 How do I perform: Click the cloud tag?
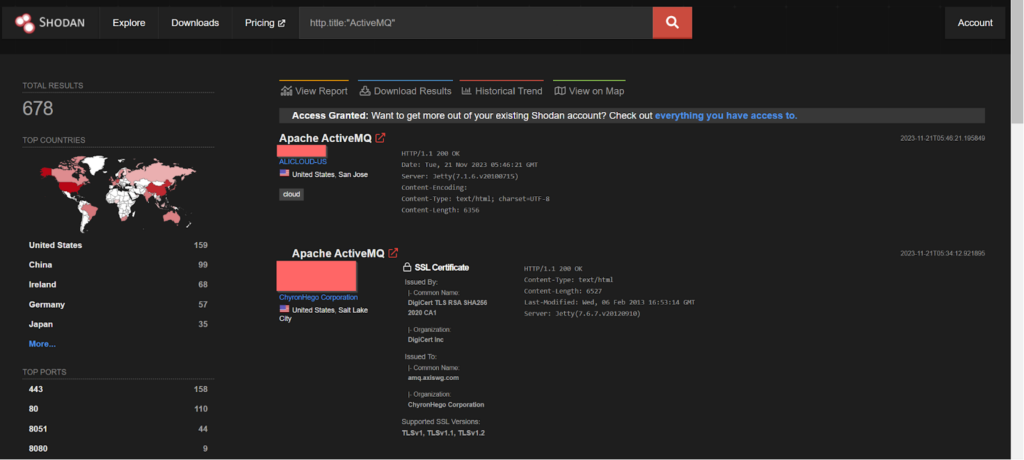coord(291,194)
